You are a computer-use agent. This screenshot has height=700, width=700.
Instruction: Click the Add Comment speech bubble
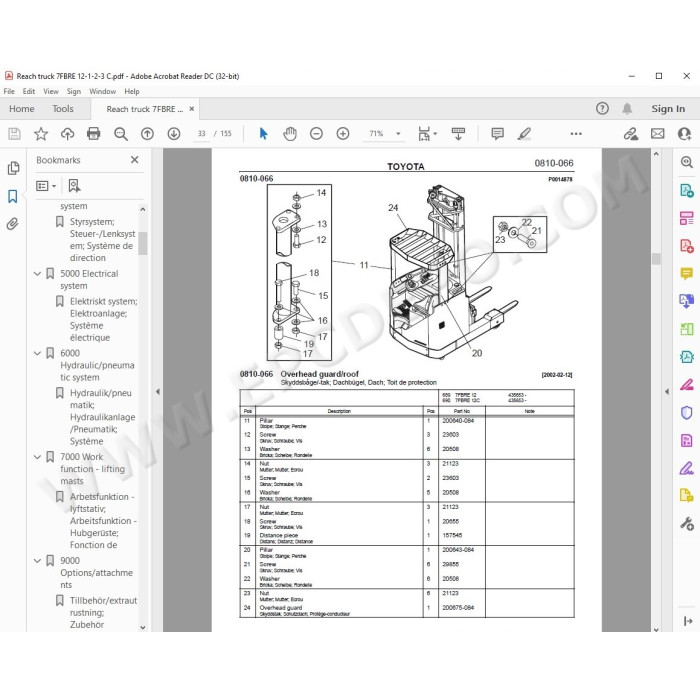point(497,133)
